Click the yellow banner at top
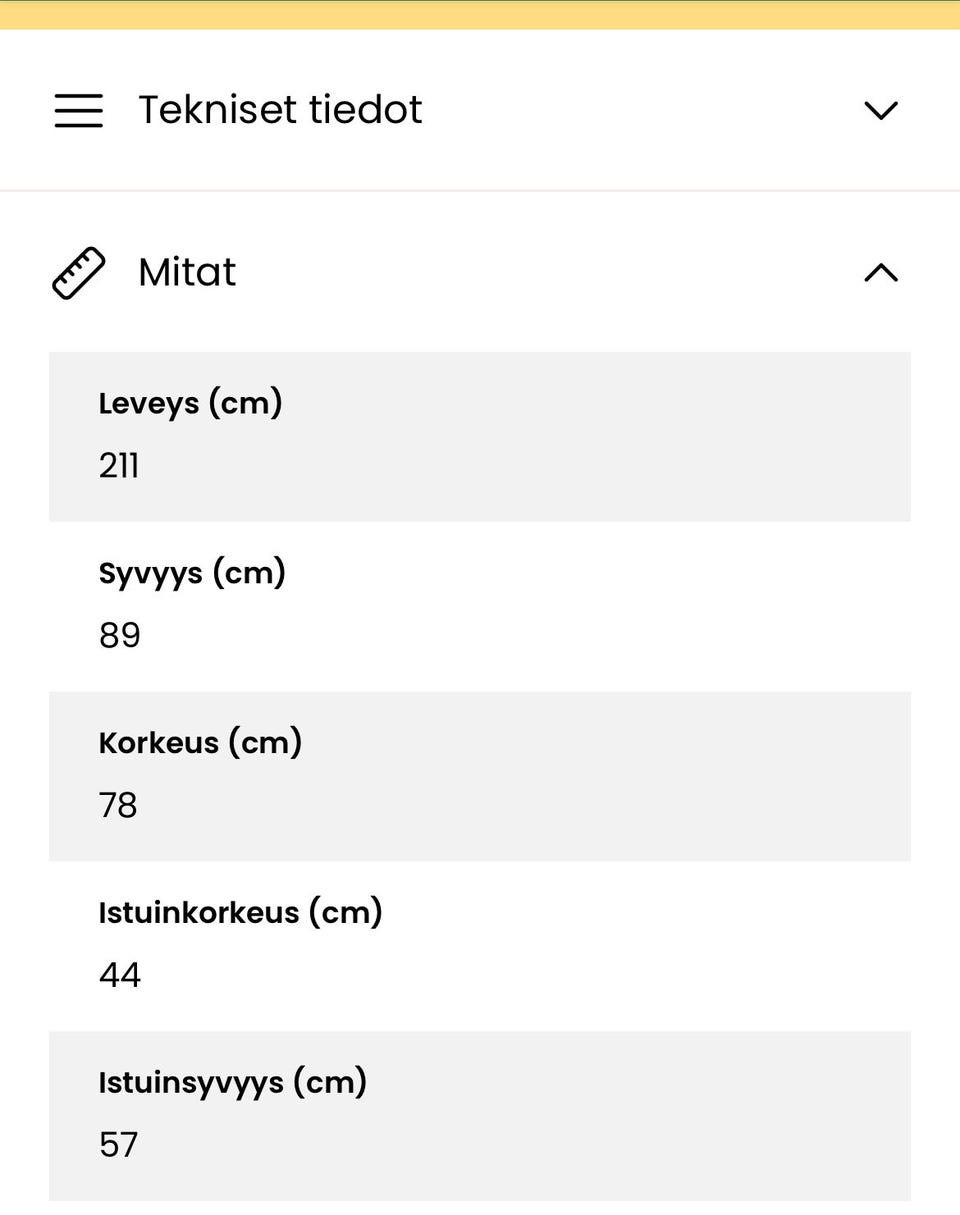The image size is (960, 1215). pyautogui.click(x=480, y=15)
